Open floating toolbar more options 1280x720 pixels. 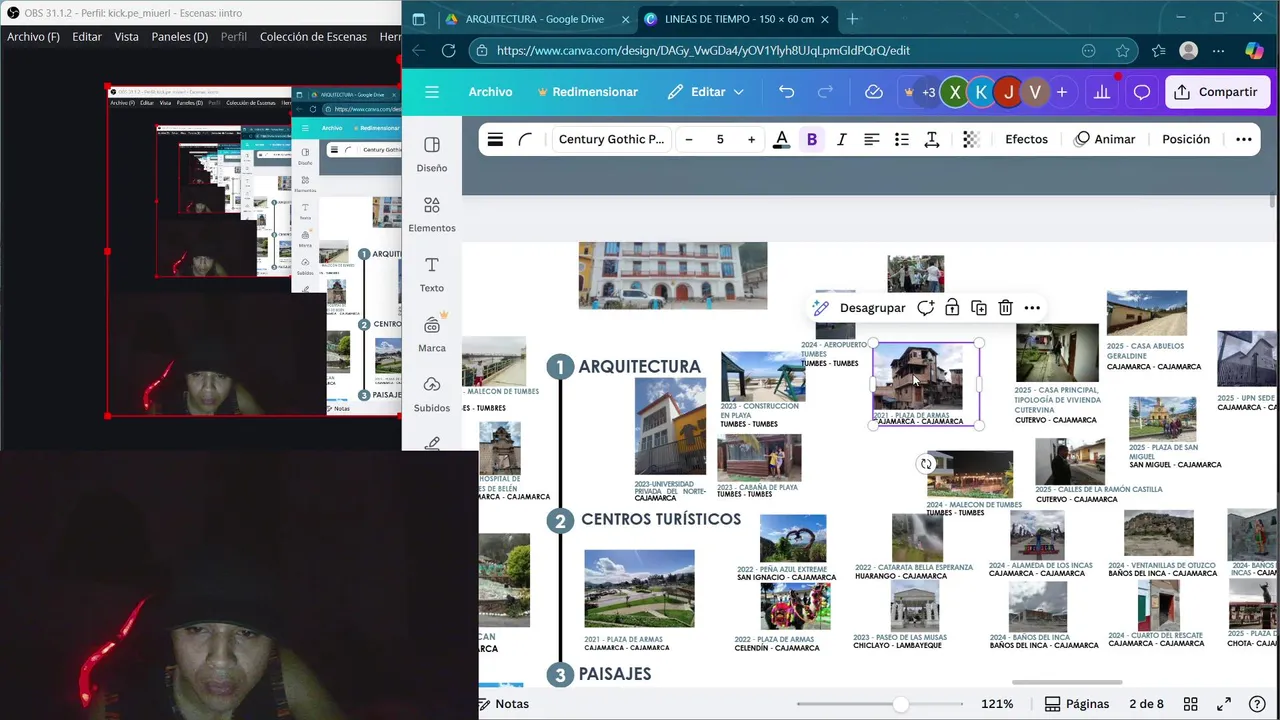click(x=1033, y=308)
